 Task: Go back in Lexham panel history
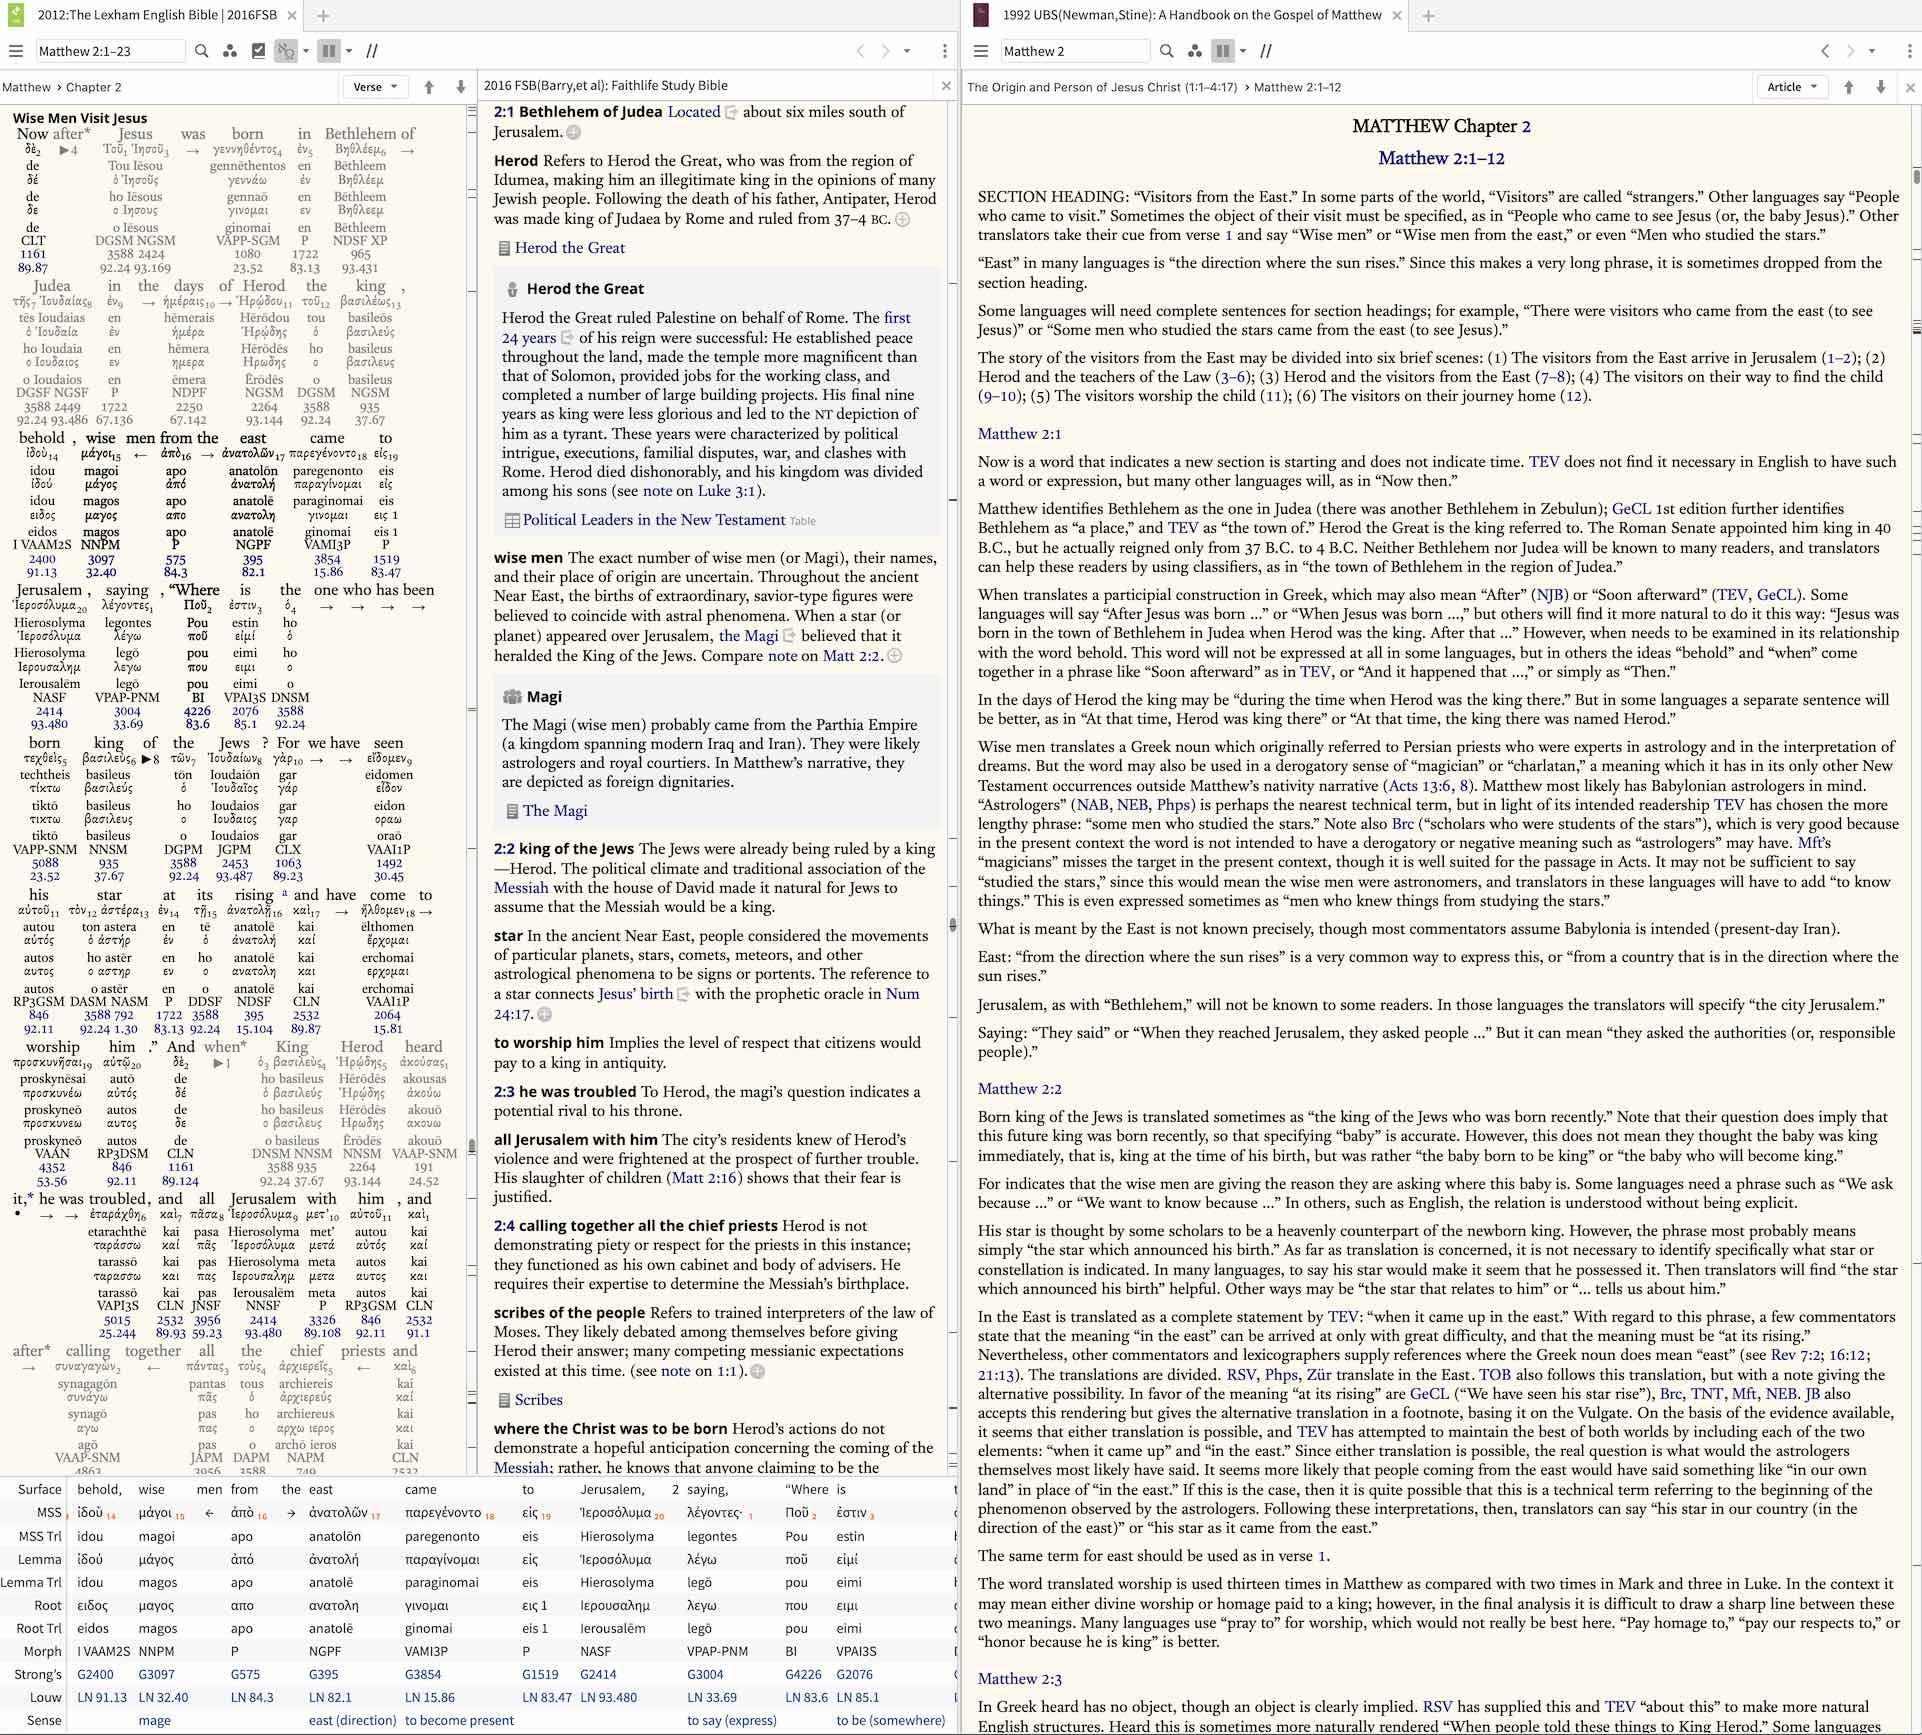pyautogui.click(x=859, y=51)
